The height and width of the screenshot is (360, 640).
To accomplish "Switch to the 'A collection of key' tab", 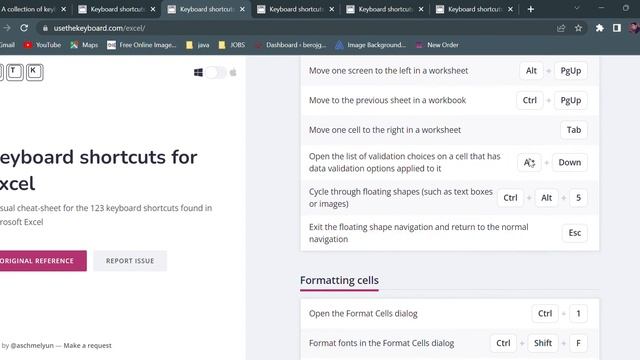I will [x=28, y=9].
